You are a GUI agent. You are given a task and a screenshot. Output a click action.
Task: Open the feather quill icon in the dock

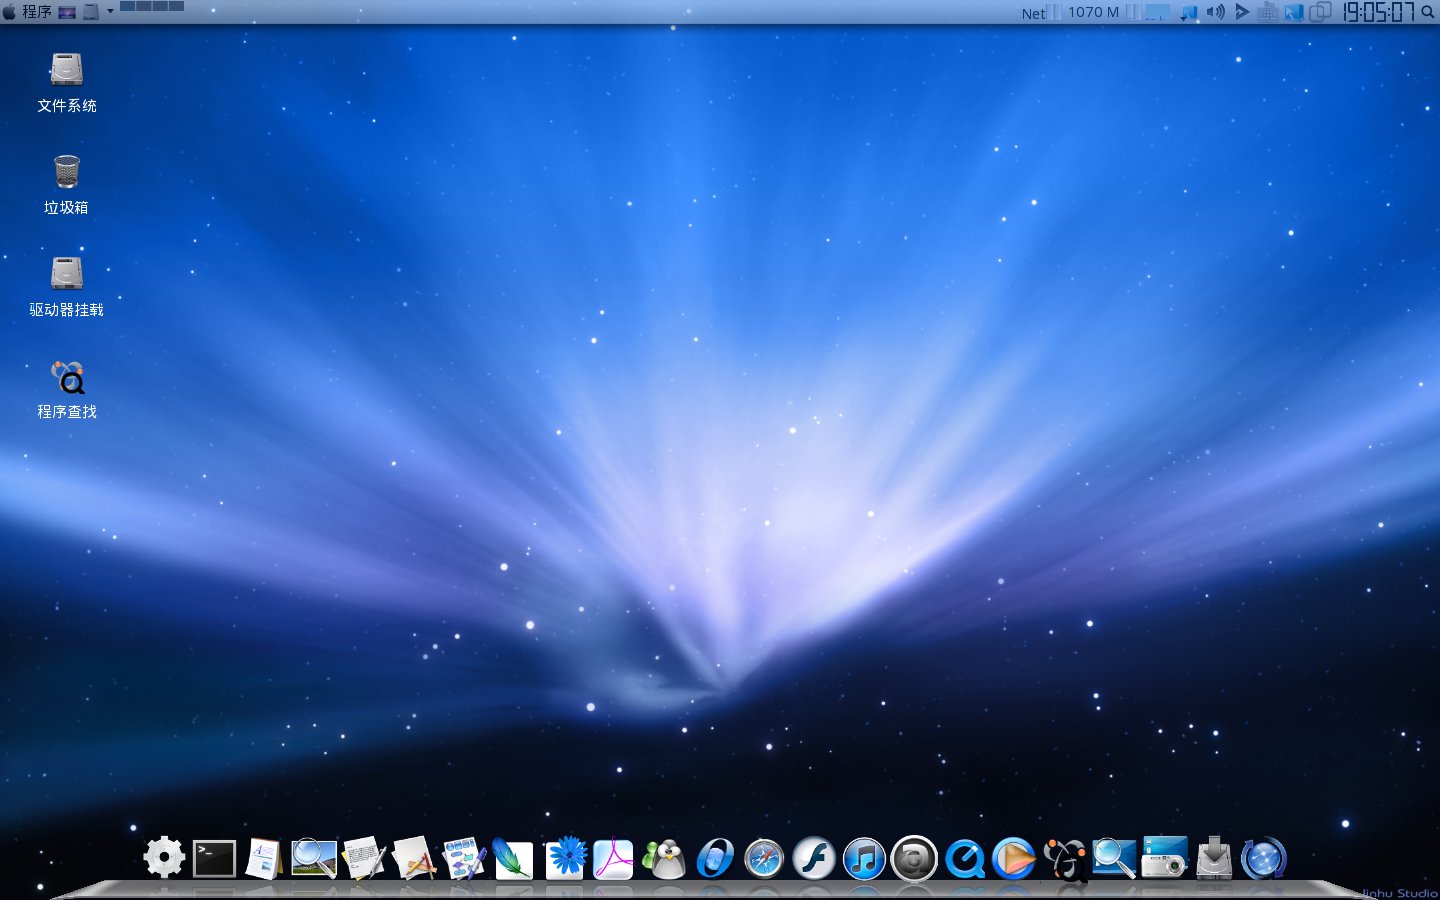click(x=514, y=858)
